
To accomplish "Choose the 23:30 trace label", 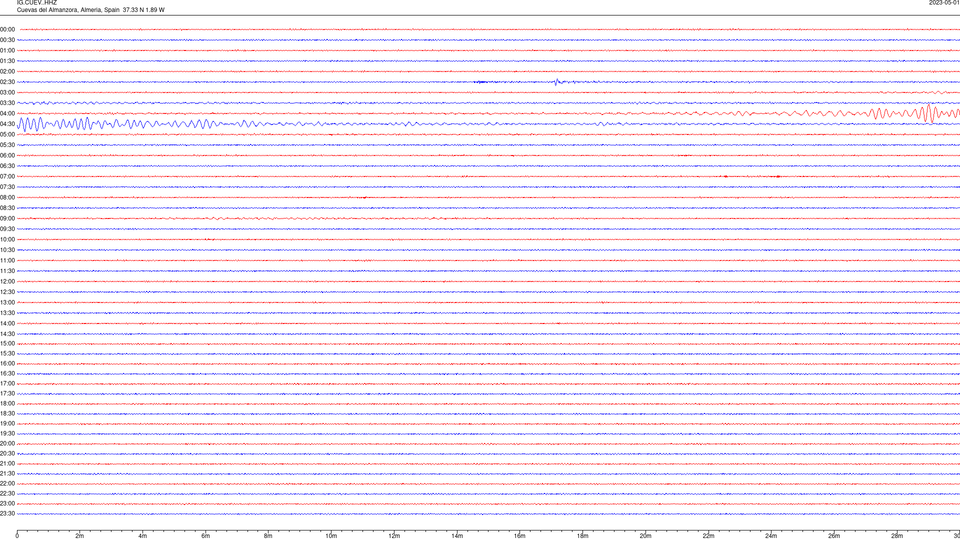I will [x=7, y=514].
